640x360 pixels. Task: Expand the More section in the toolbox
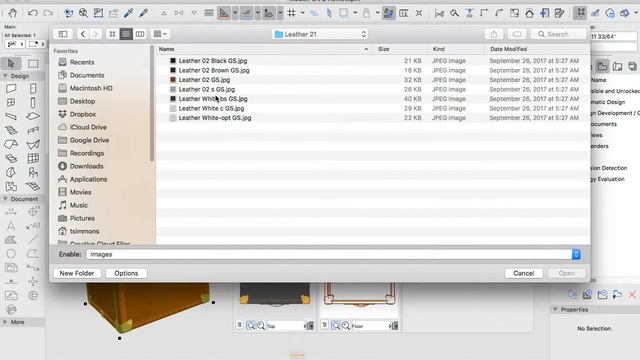point(5,322)
